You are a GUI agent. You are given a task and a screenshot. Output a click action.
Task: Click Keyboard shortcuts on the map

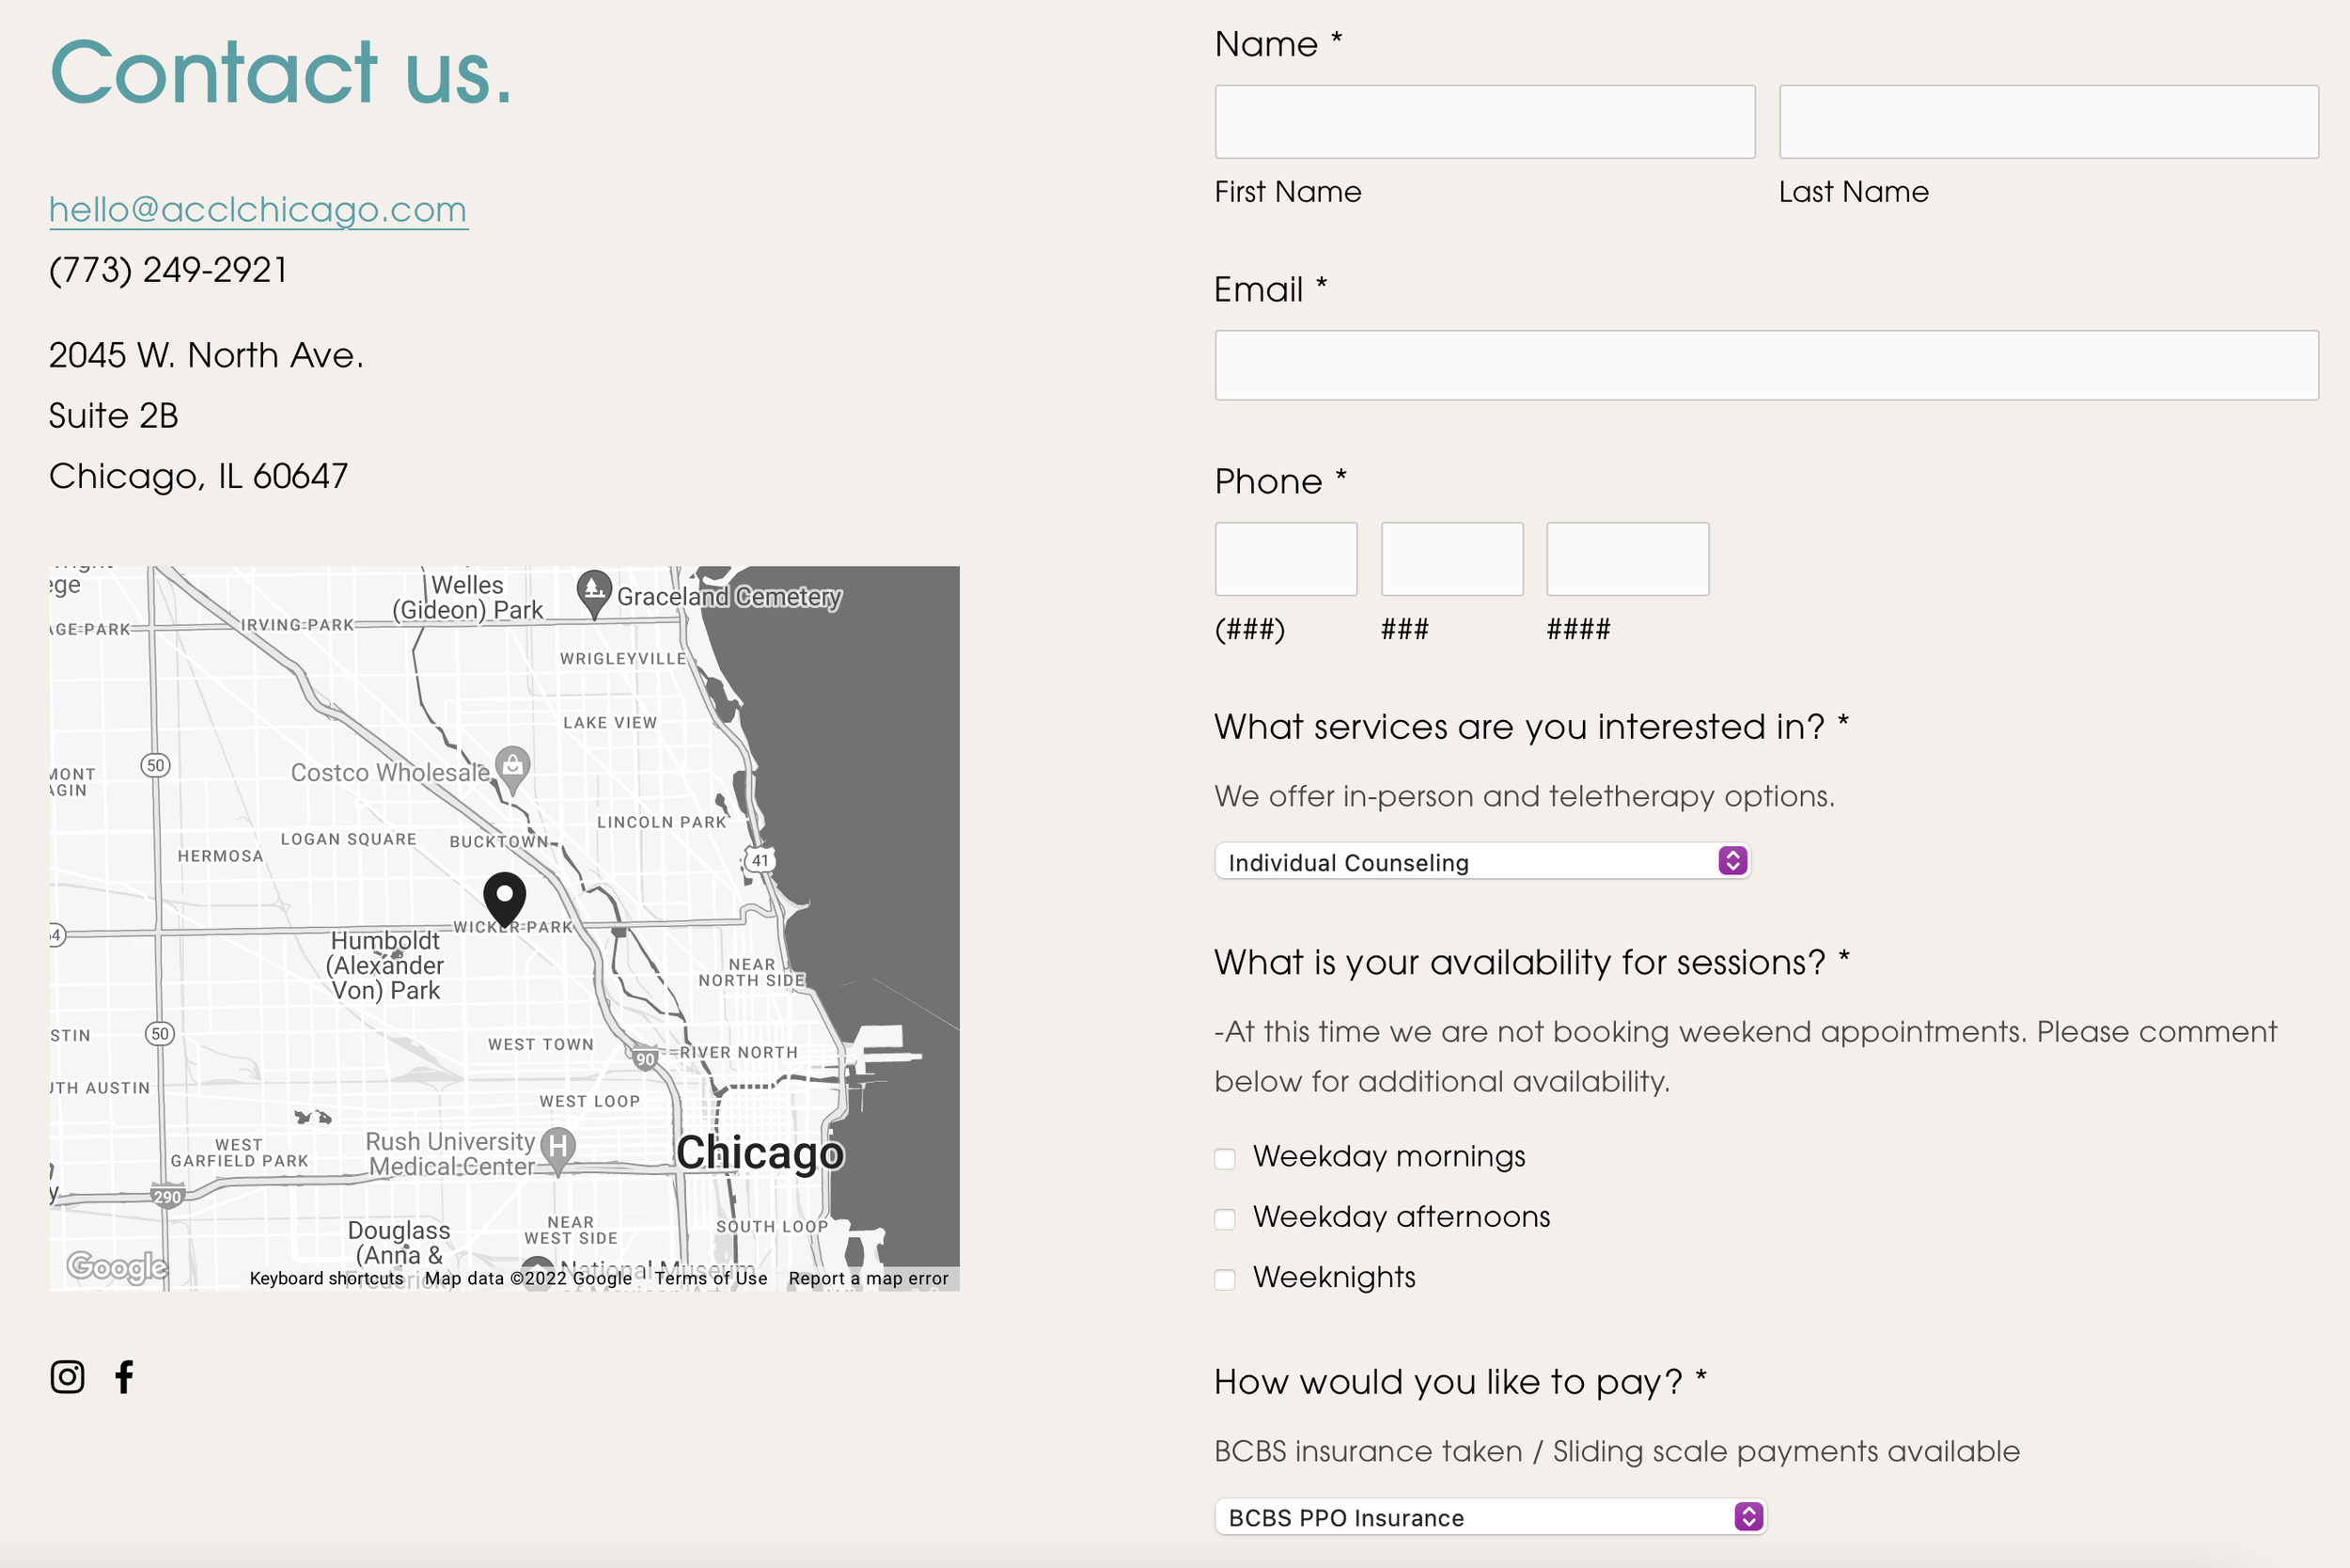coord(326,1278)
